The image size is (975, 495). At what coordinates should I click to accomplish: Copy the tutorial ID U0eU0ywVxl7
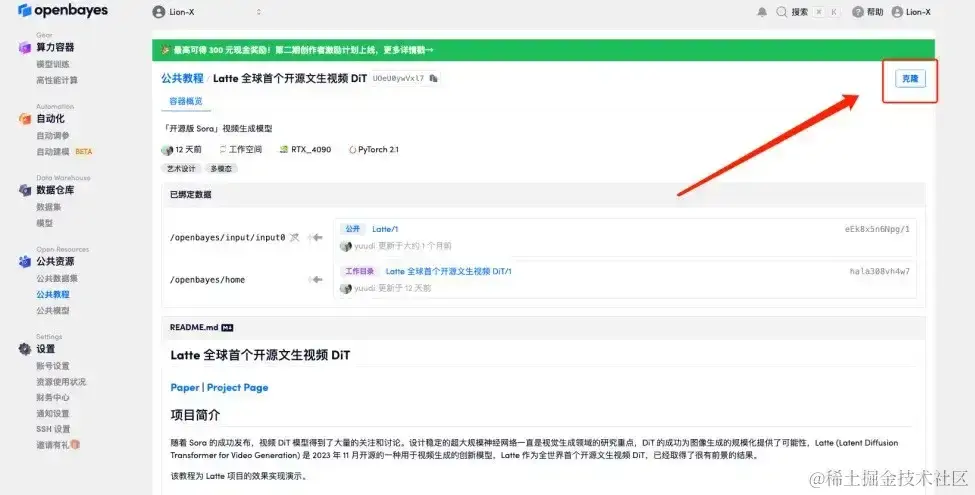point(433,78)
